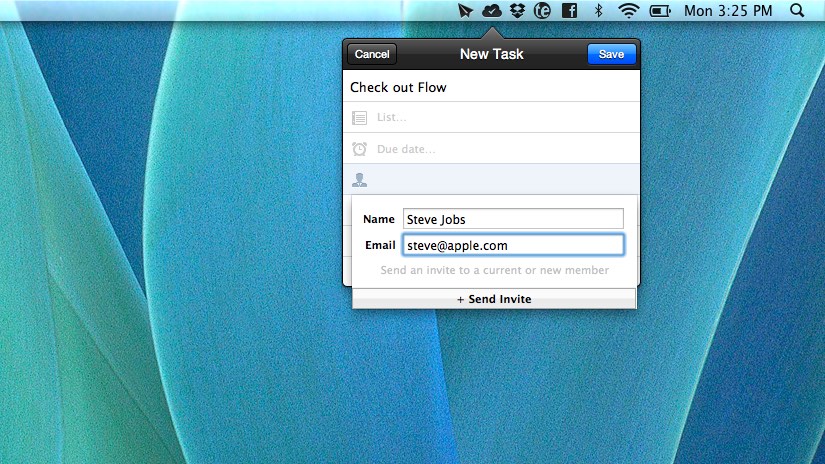825x464 pixels.
Task: Click the arrow cursor menu bar icon
Action: pos(465,11)
